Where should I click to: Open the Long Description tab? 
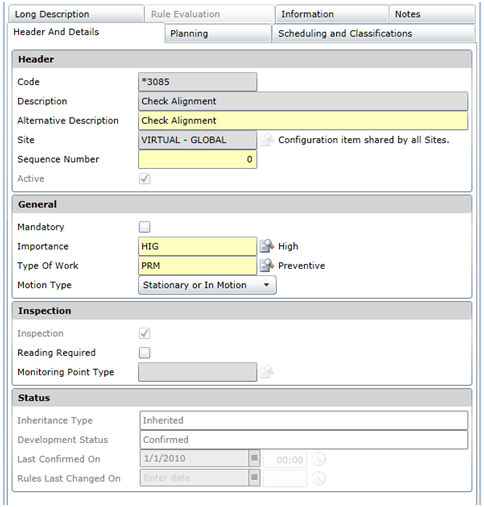[76, 14]
